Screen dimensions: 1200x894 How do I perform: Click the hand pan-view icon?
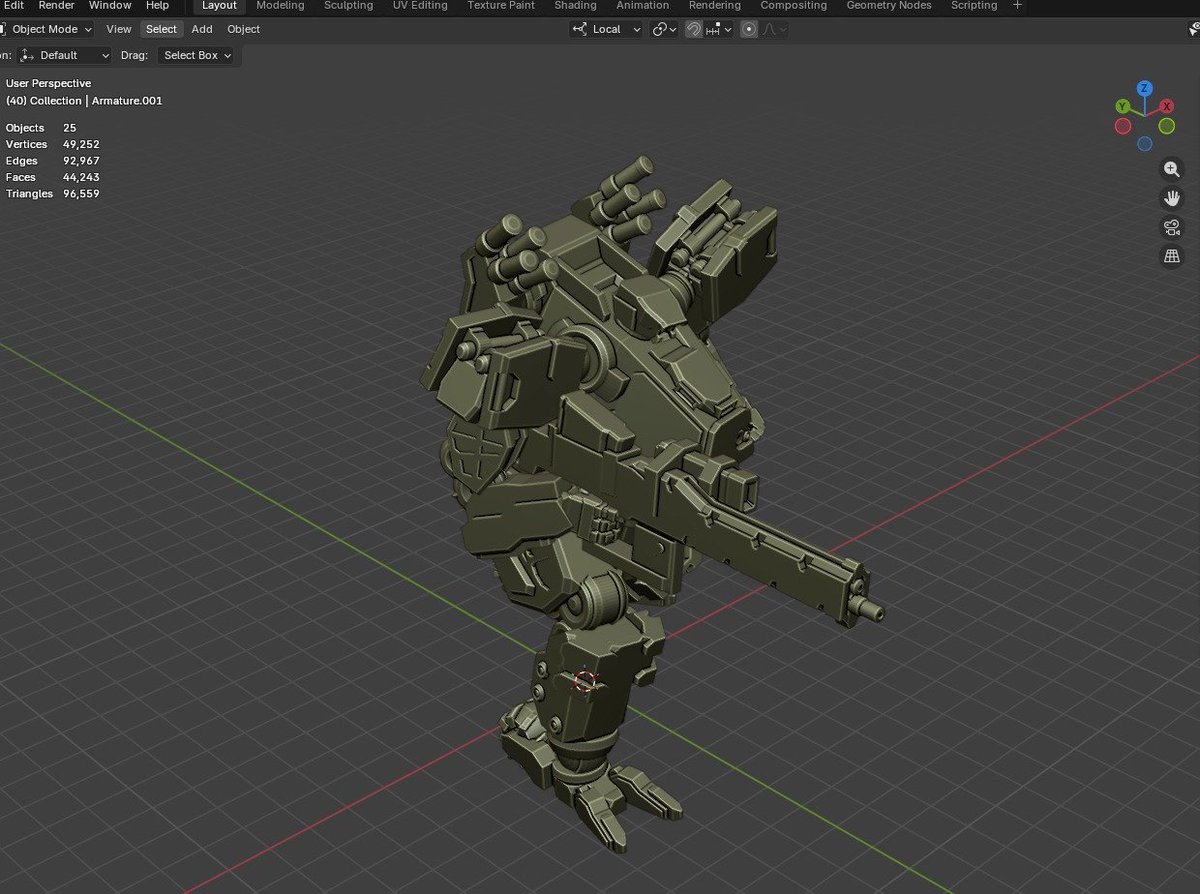click(x=1172, y=199)
